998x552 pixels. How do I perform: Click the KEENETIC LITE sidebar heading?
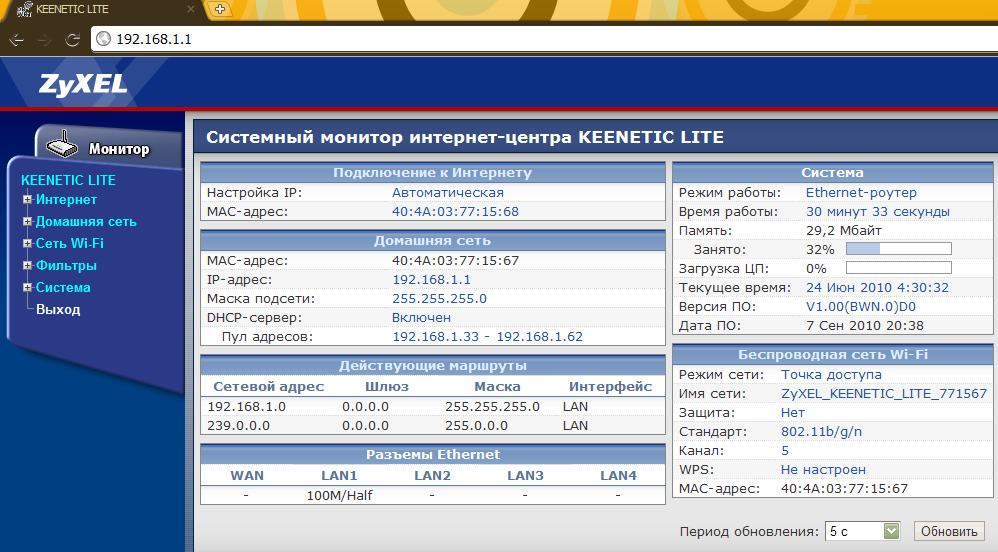coord(68,180)
